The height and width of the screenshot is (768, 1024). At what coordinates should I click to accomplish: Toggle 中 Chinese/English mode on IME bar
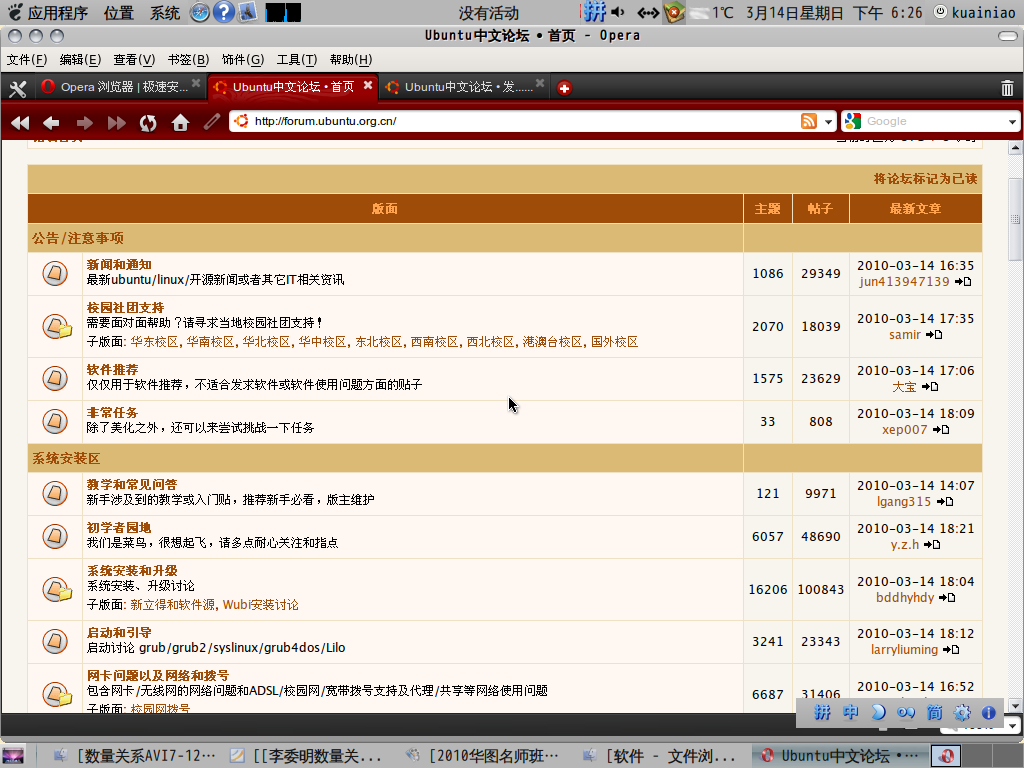coord(850,712)
